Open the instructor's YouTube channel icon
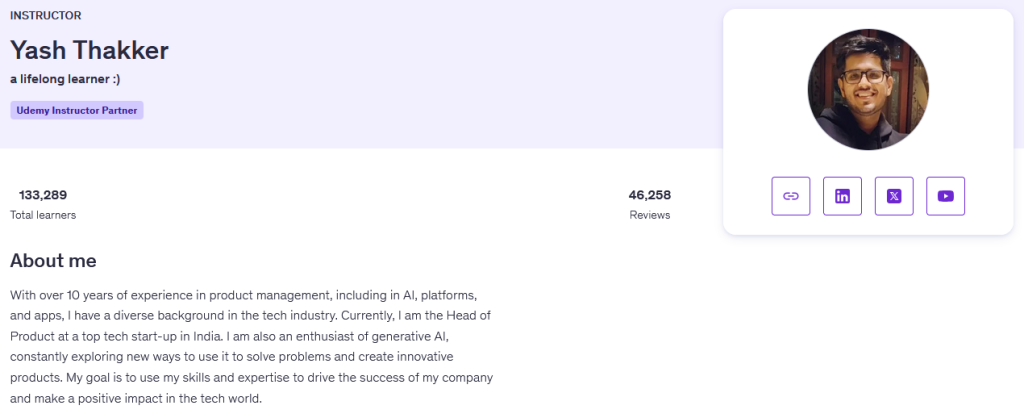Image resolution: width=1024 pixels, height=418 pixels. [945, 196]
